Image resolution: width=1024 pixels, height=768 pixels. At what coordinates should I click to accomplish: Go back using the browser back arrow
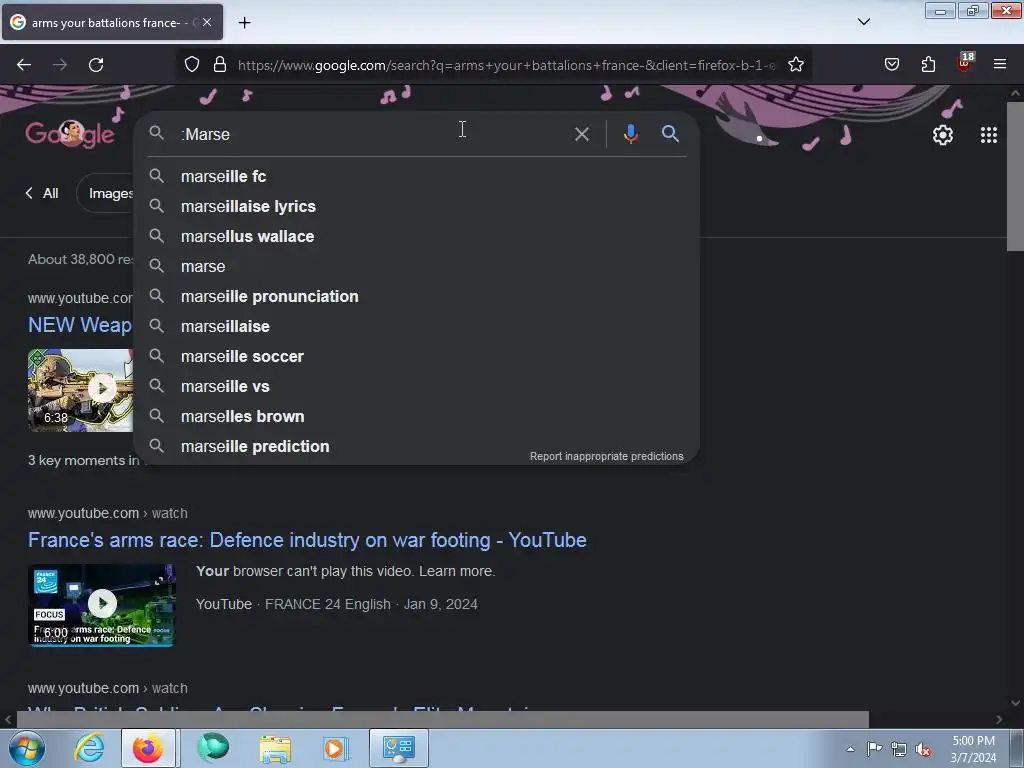pos(24,65)
